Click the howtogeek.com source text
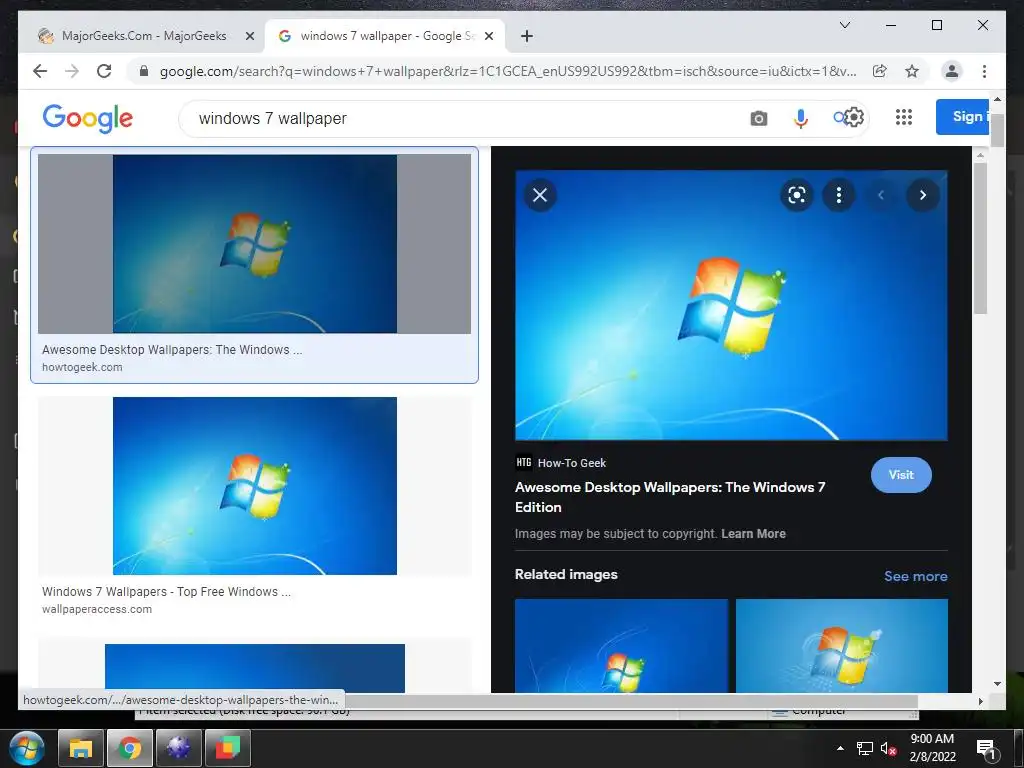 (82, 367)
